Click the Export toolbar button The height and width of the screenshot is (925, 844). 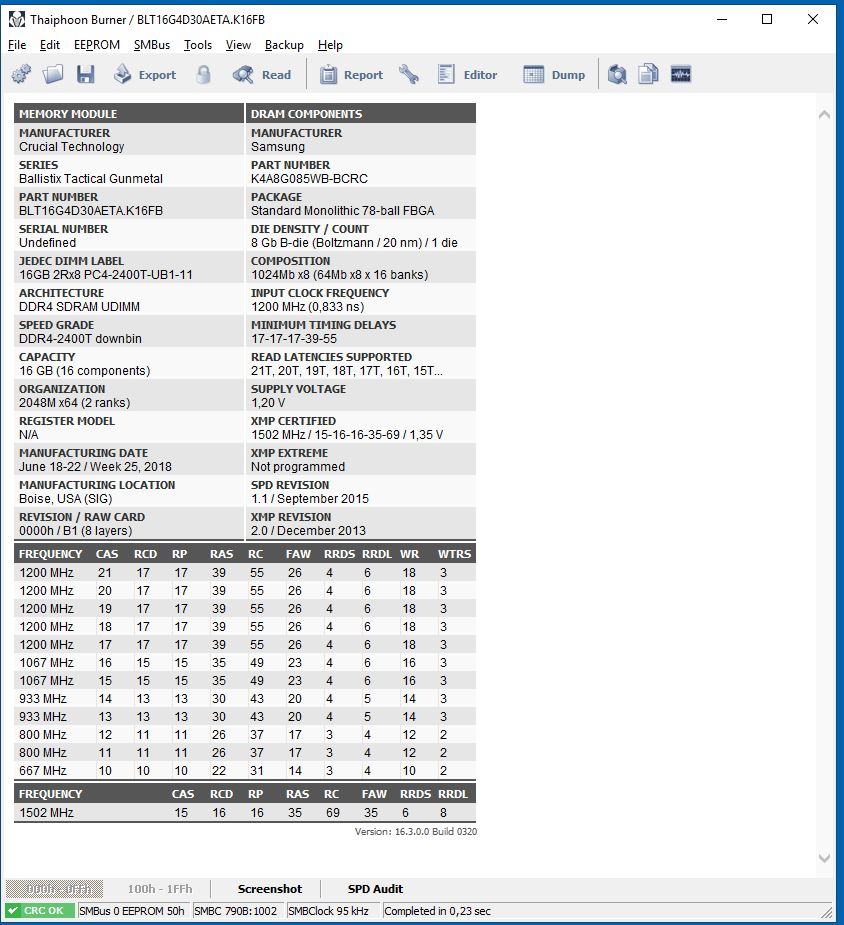[145, 74]
